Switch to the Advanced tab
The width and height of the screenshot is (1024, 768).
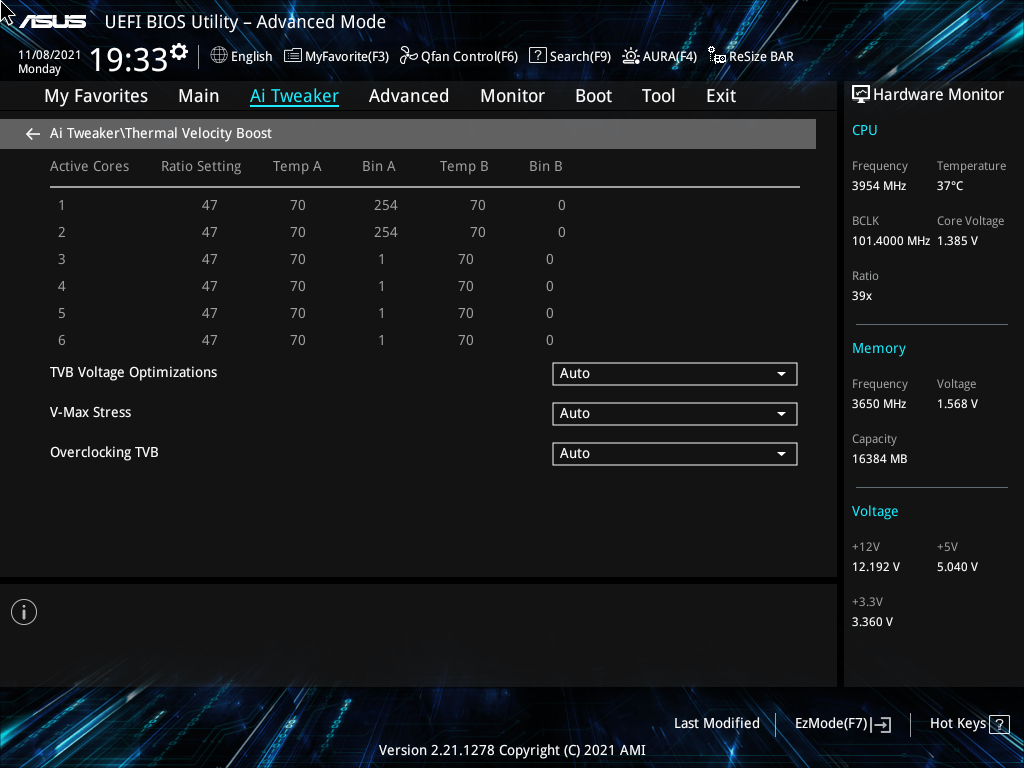tap(409, 96)
